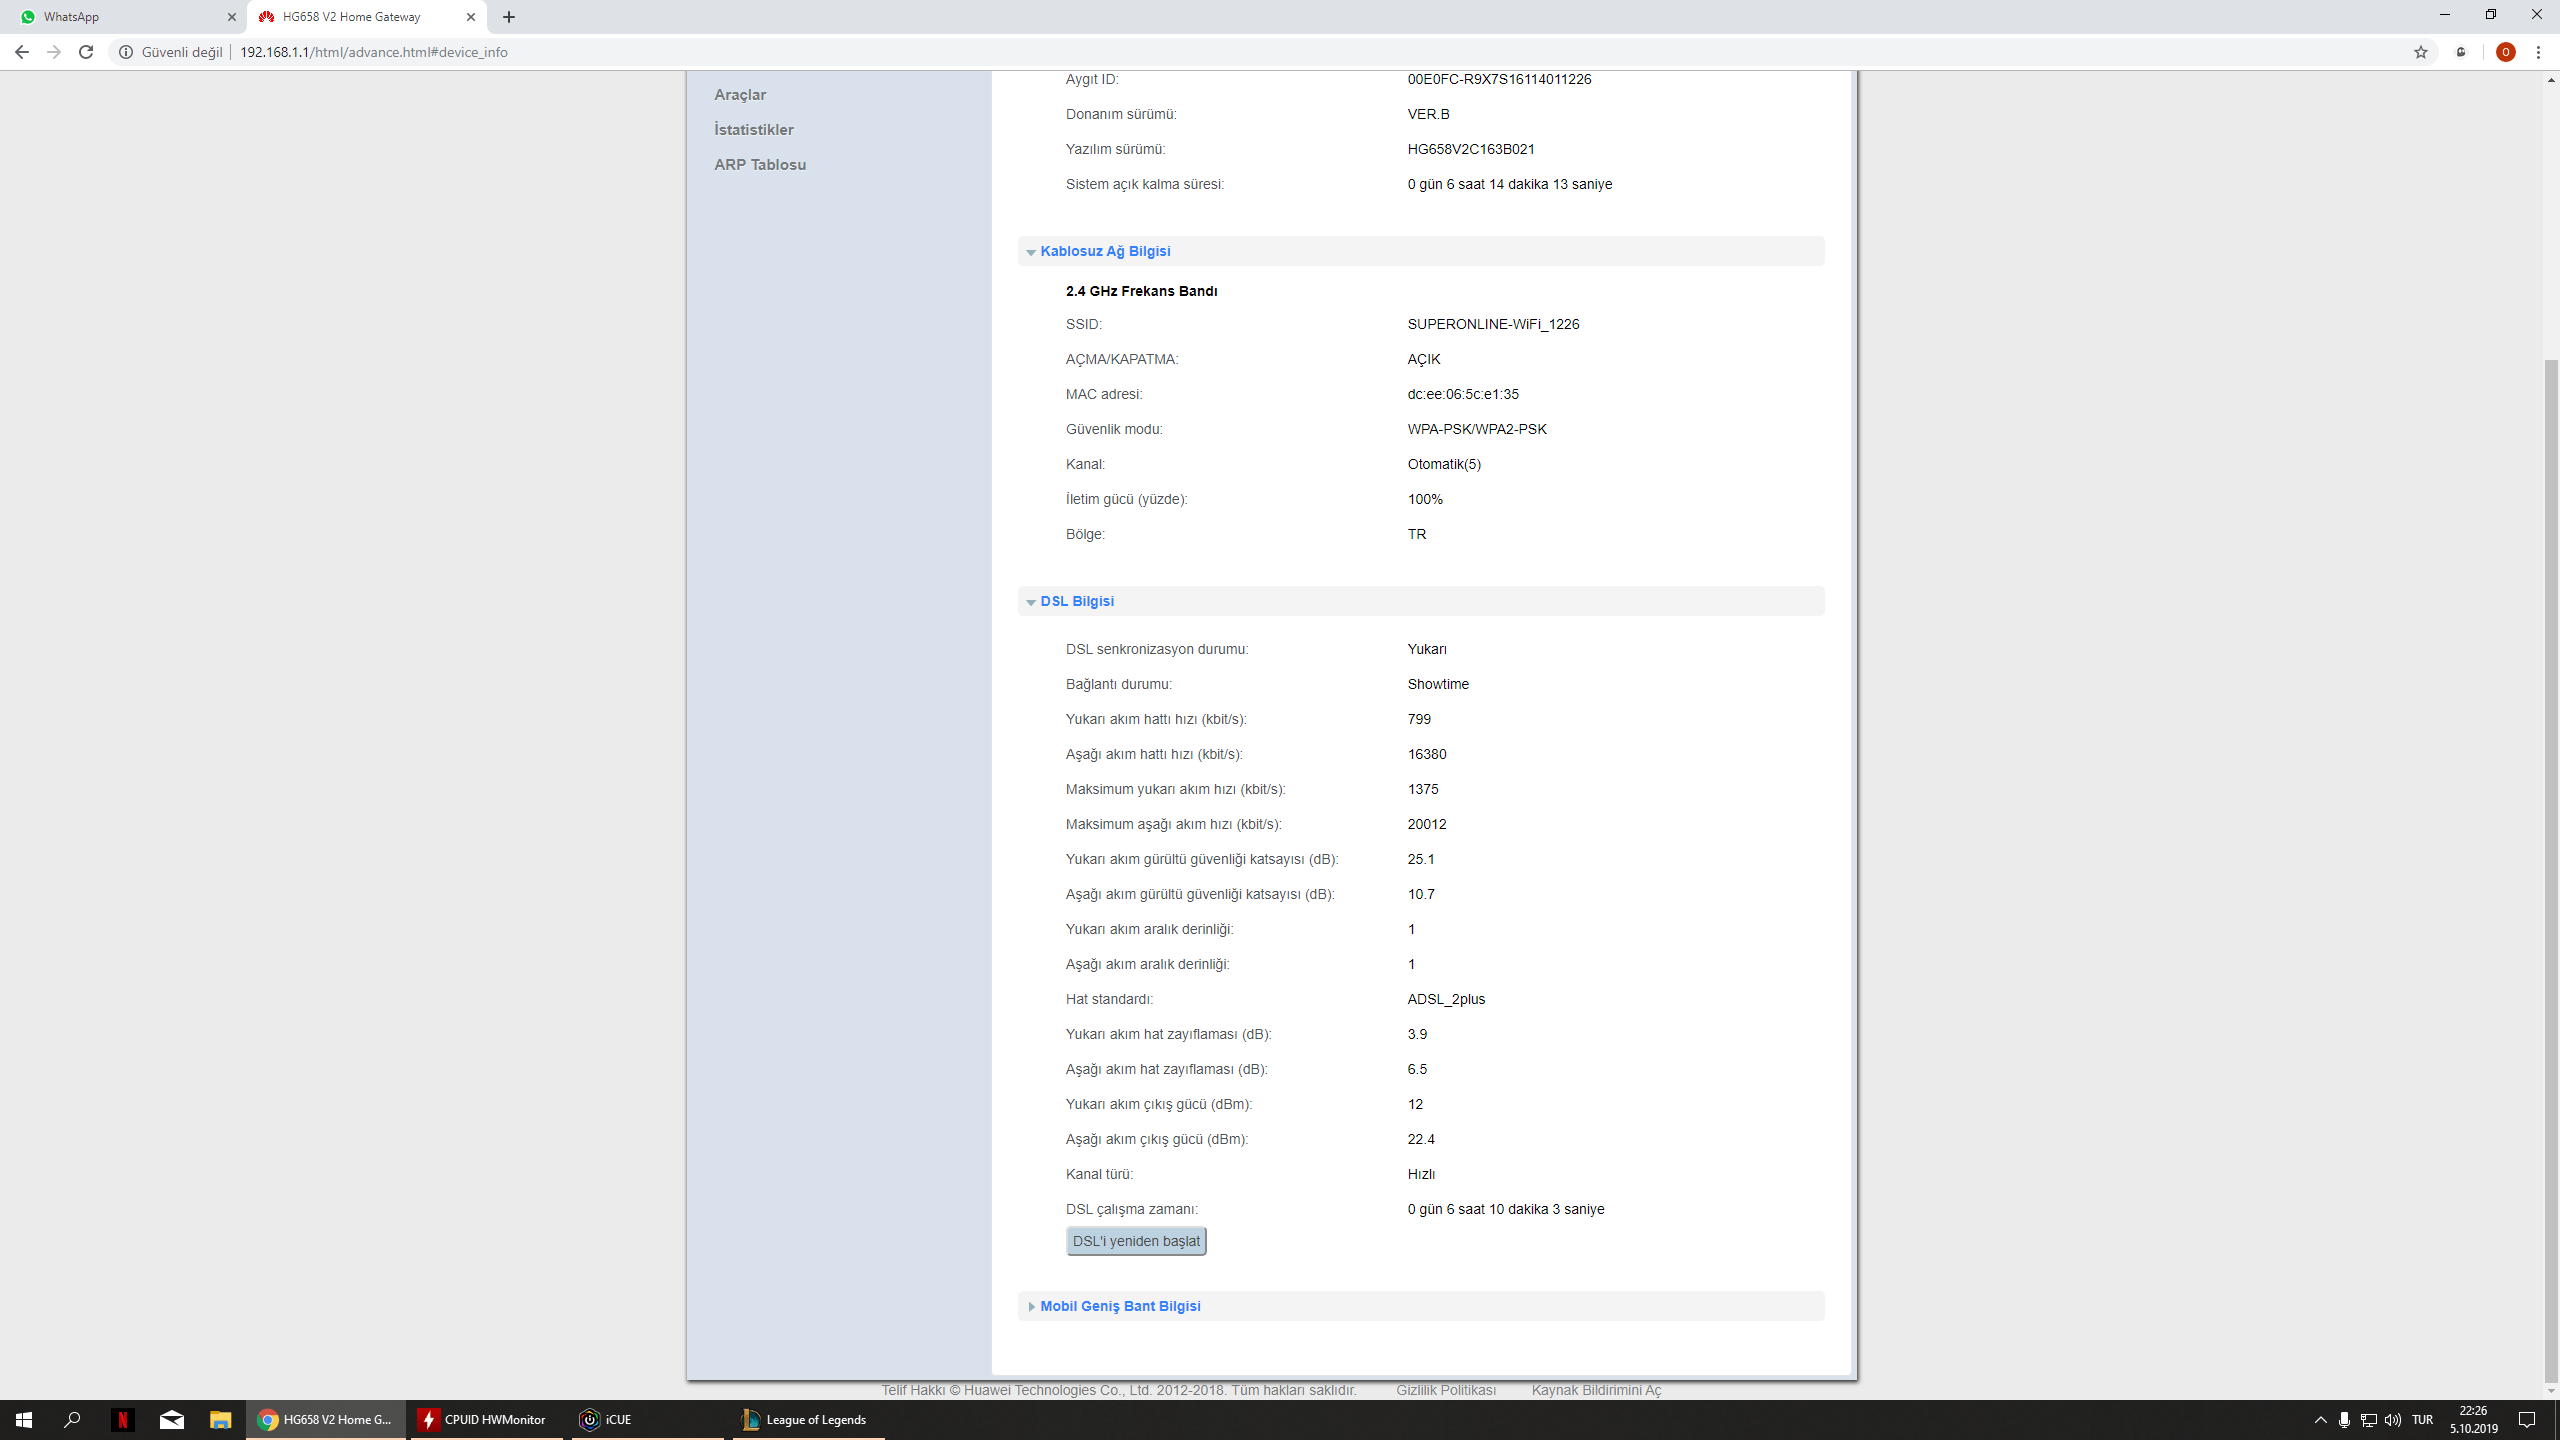Open the Gizlilik Politikası link
Viewport: 2560px width, 1440px height.
(x=1445, y=1390)
